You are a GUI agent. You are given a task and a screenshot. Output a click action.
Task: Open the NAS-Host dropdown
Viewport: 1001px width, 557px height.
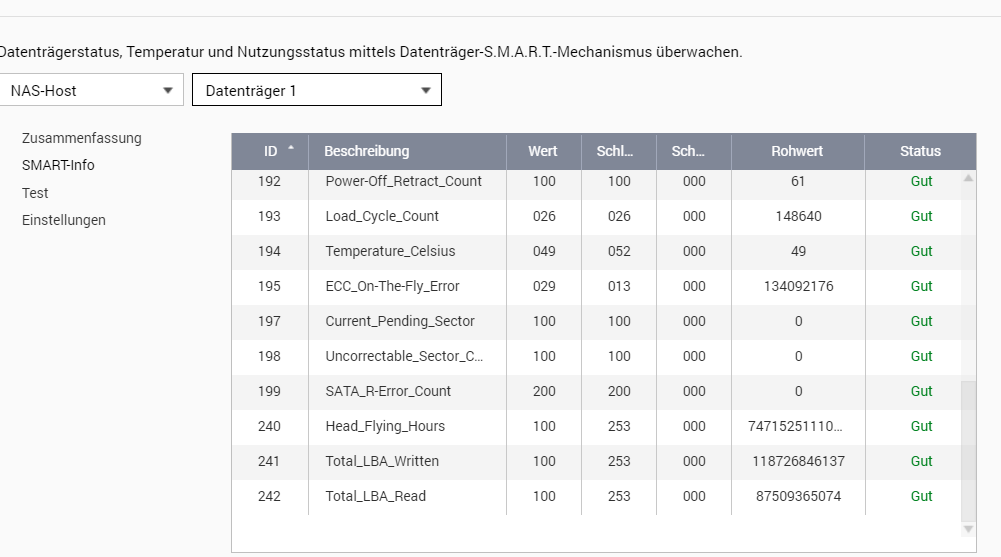91,90
